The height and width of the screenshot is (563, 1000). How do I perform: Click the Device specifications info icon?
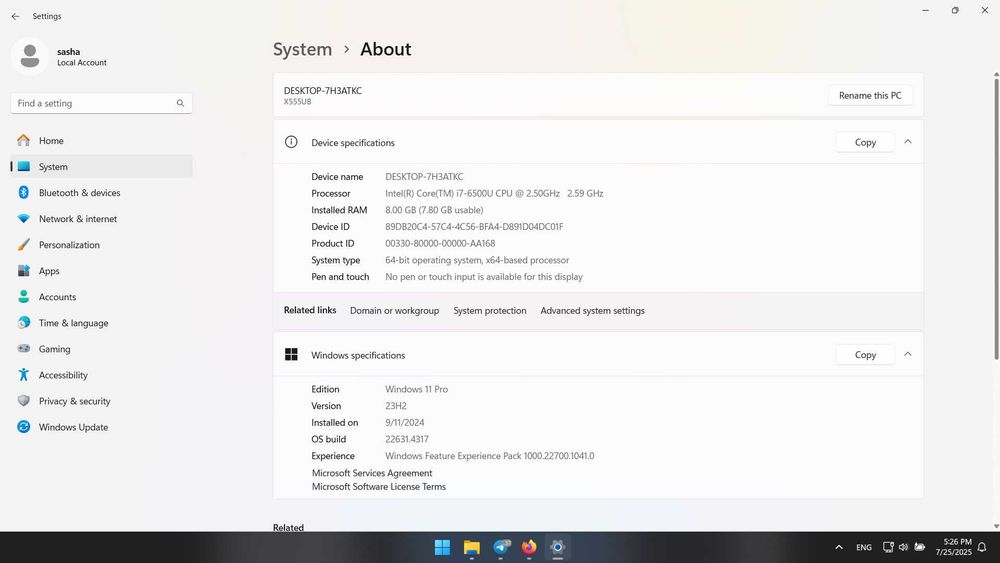coord(291,142)
